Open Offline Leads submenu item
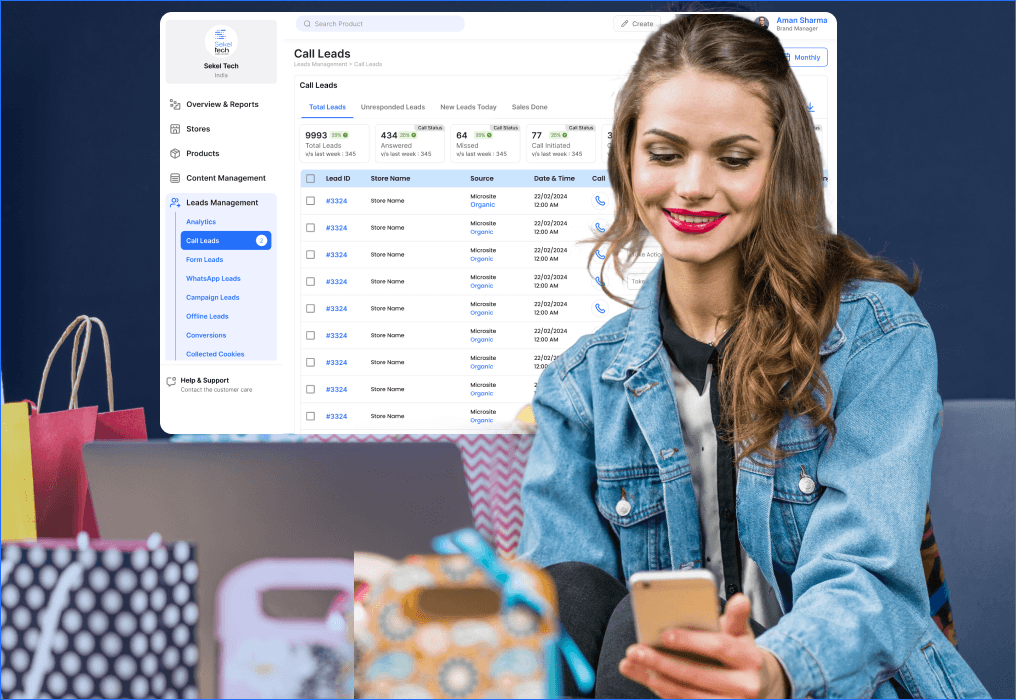Image resolution: width=1016 pixels, height=700 pixels. pos(207,316)
